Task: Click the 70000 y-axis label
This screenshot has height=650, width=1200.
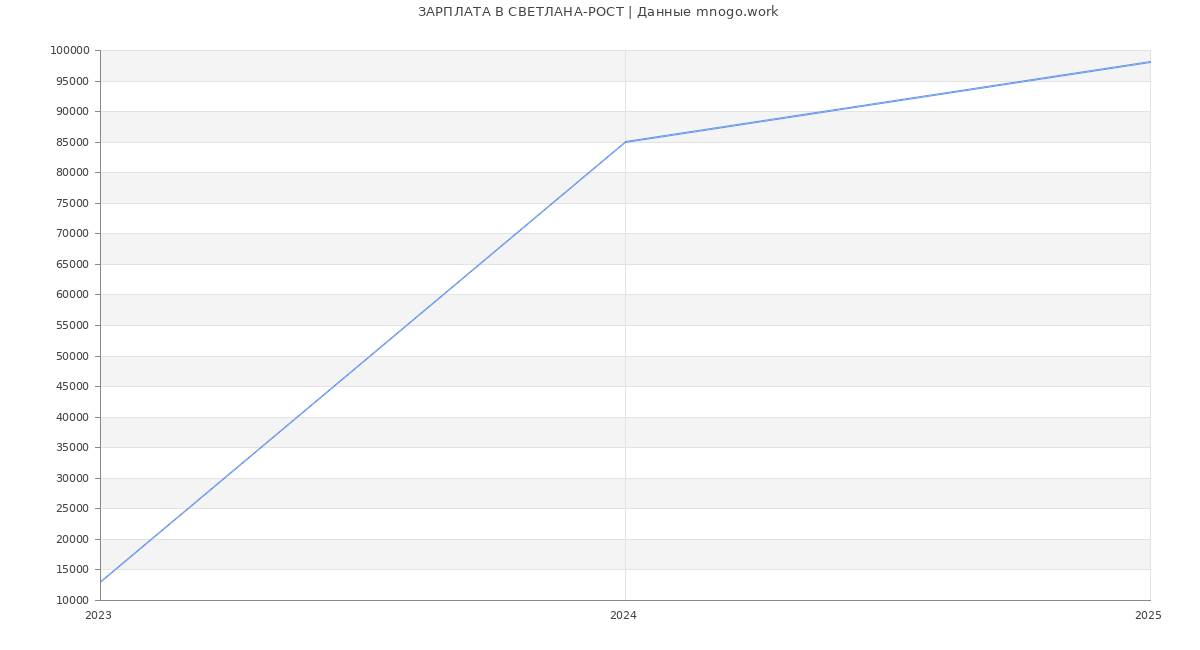Action: pos(72,234)
